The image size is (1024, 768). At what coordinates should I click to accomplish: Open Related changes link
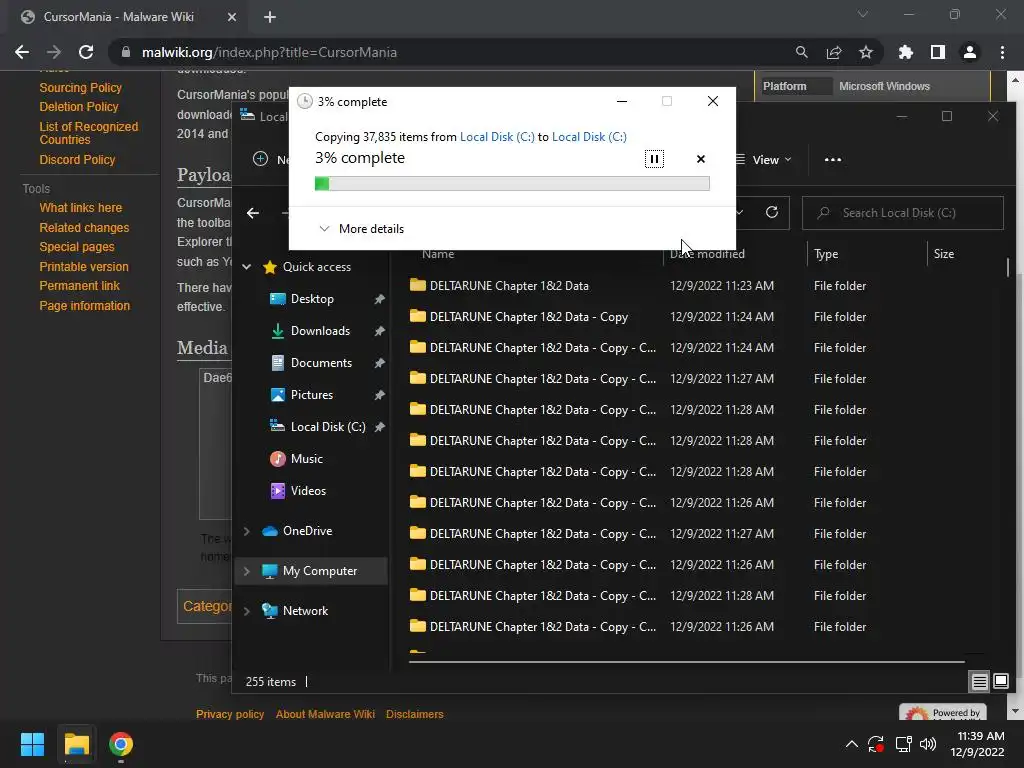pyautogui.click(x=84, y=227)
